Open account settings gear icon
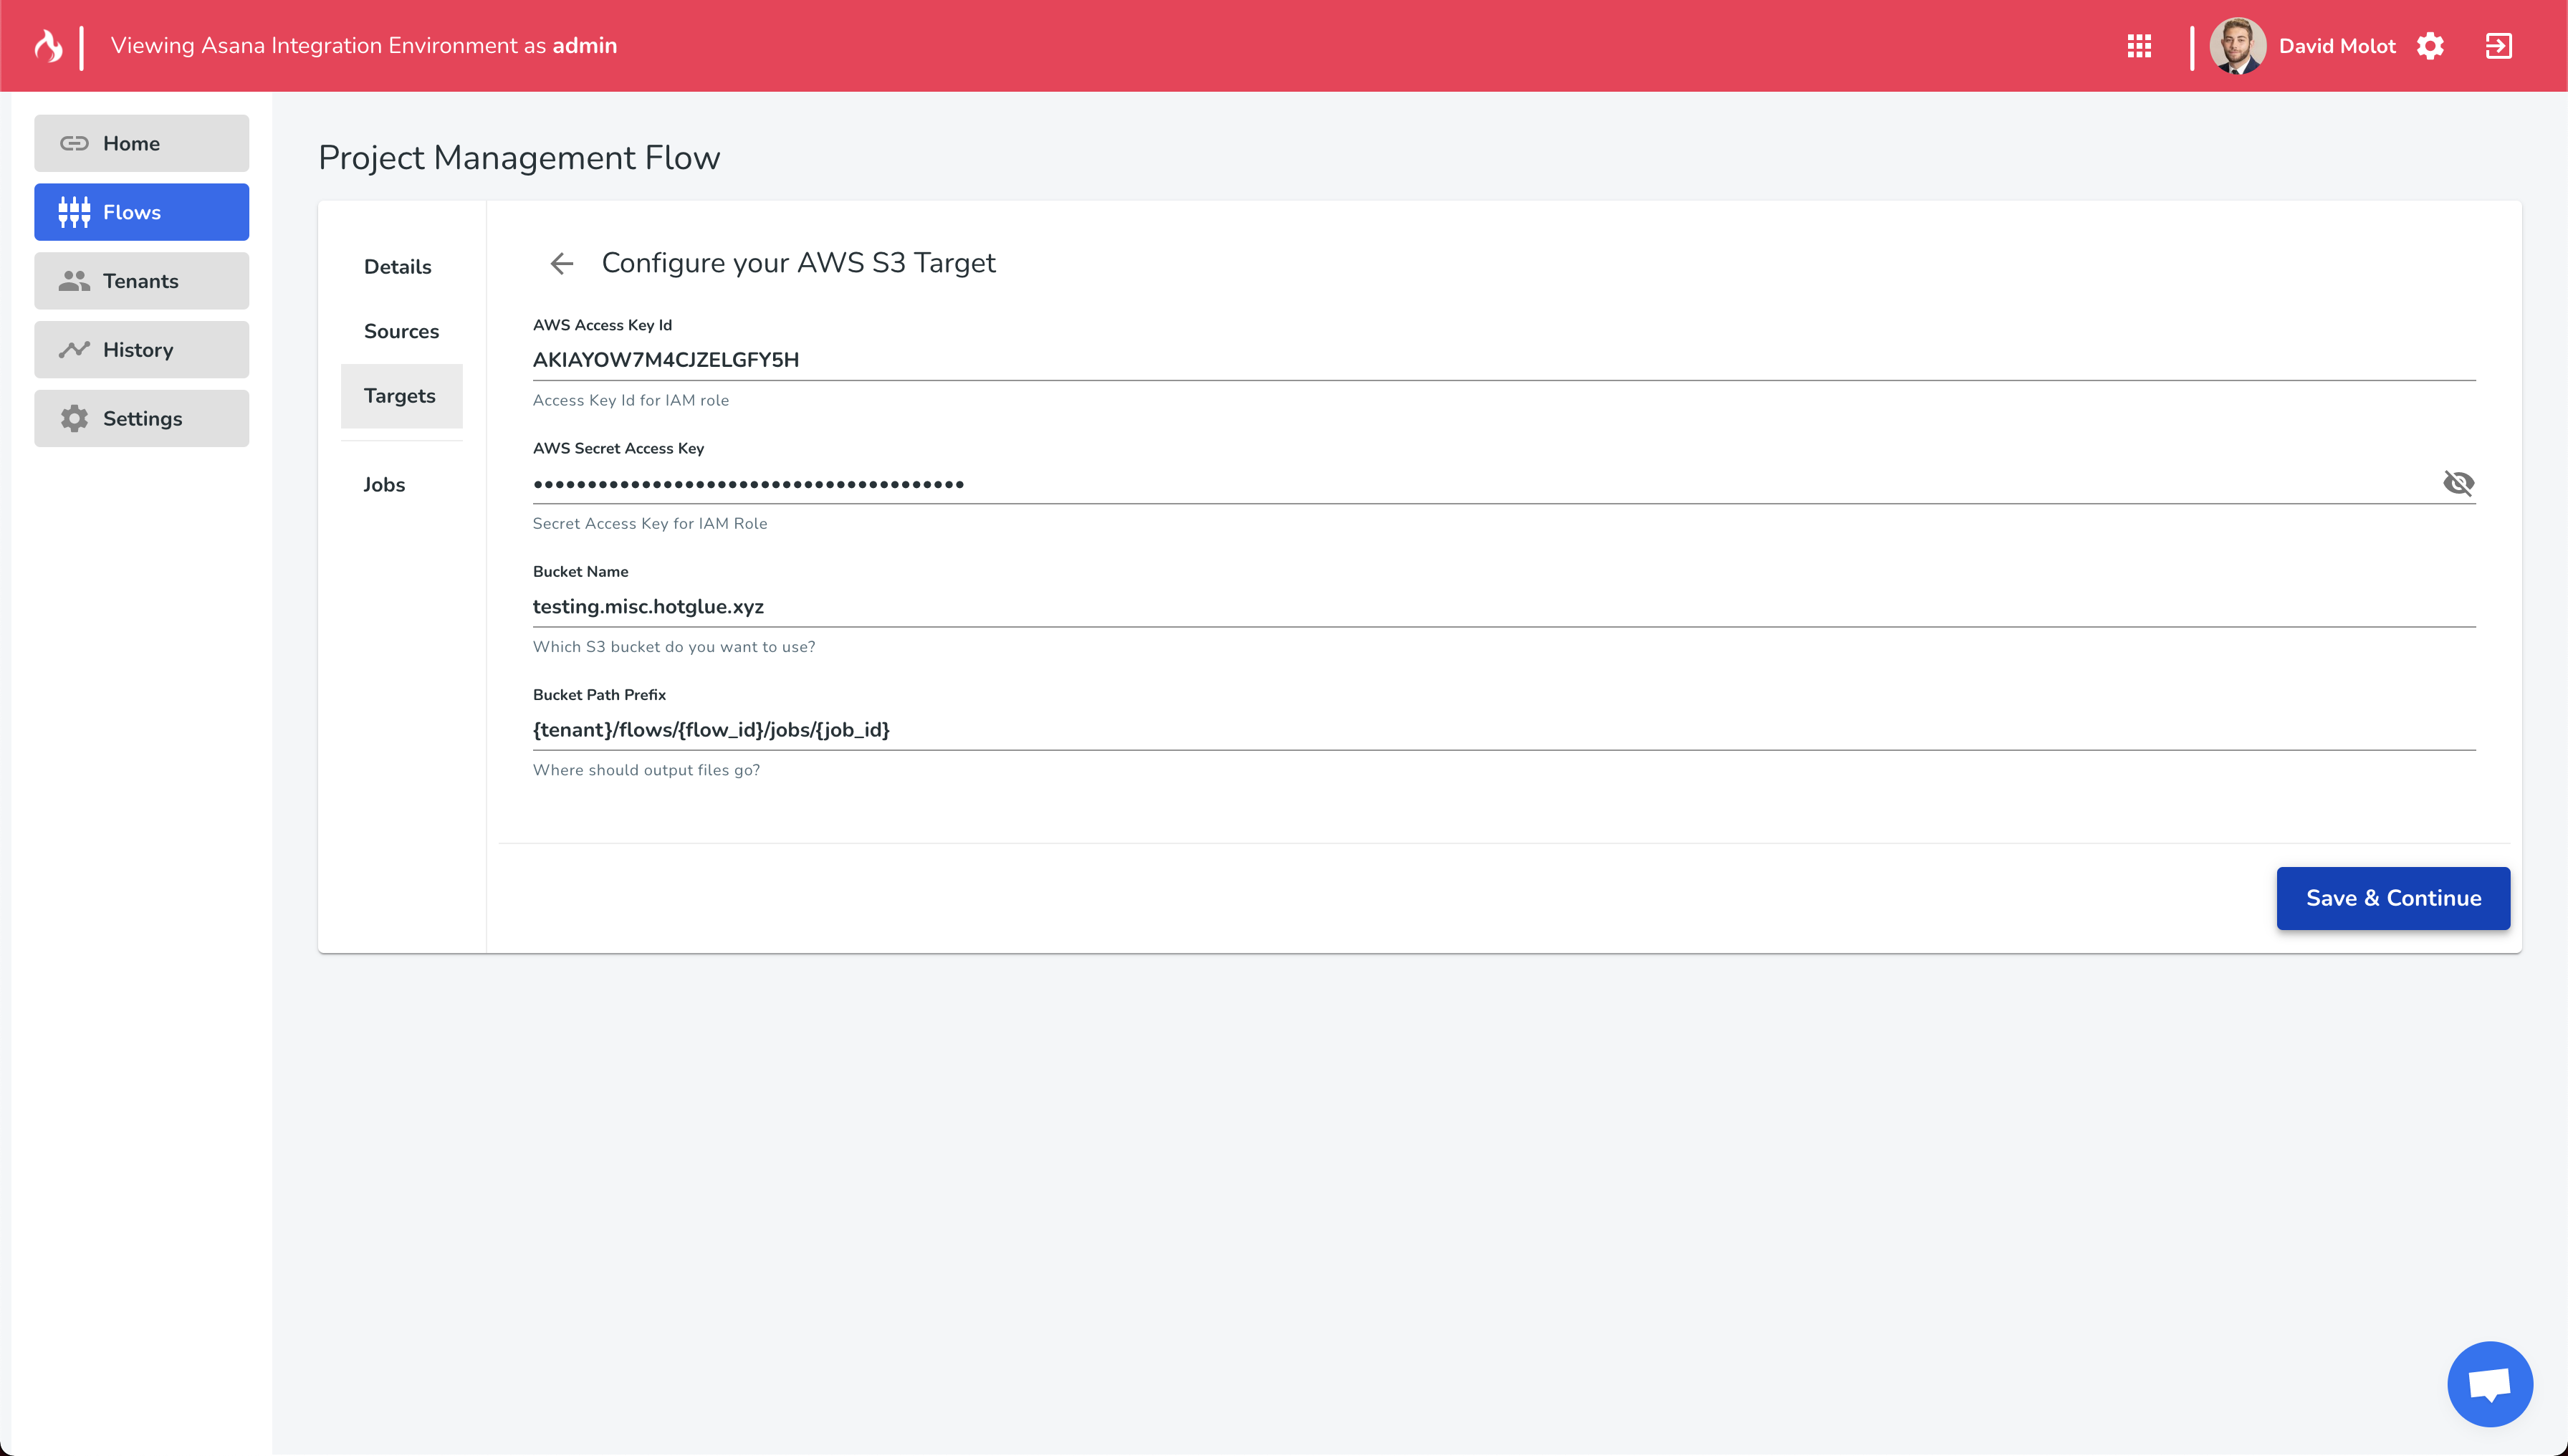 2430,46
